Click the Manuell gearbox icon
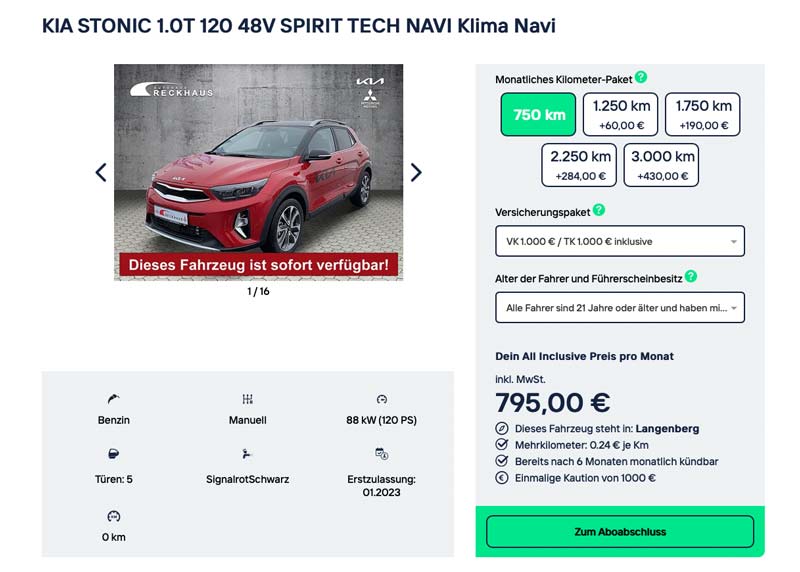The image size is (800, 572). pyautogui.click(x=248, y=399)
